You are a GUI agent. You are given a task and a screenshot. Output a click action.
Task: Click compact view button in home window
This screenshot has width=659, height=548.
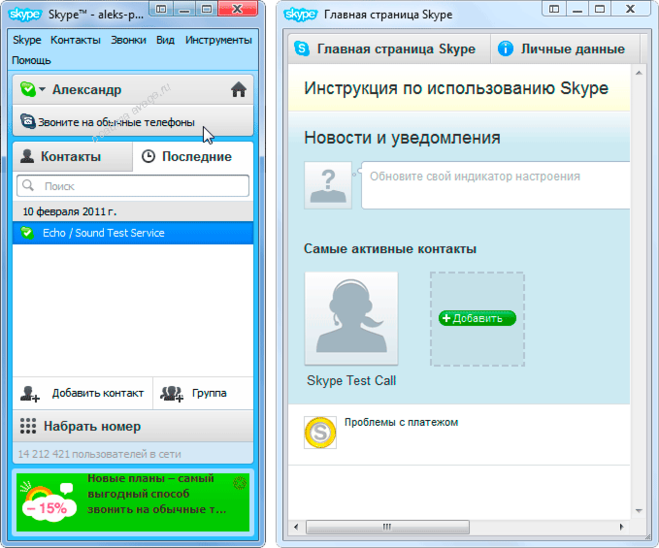[554, 9]
